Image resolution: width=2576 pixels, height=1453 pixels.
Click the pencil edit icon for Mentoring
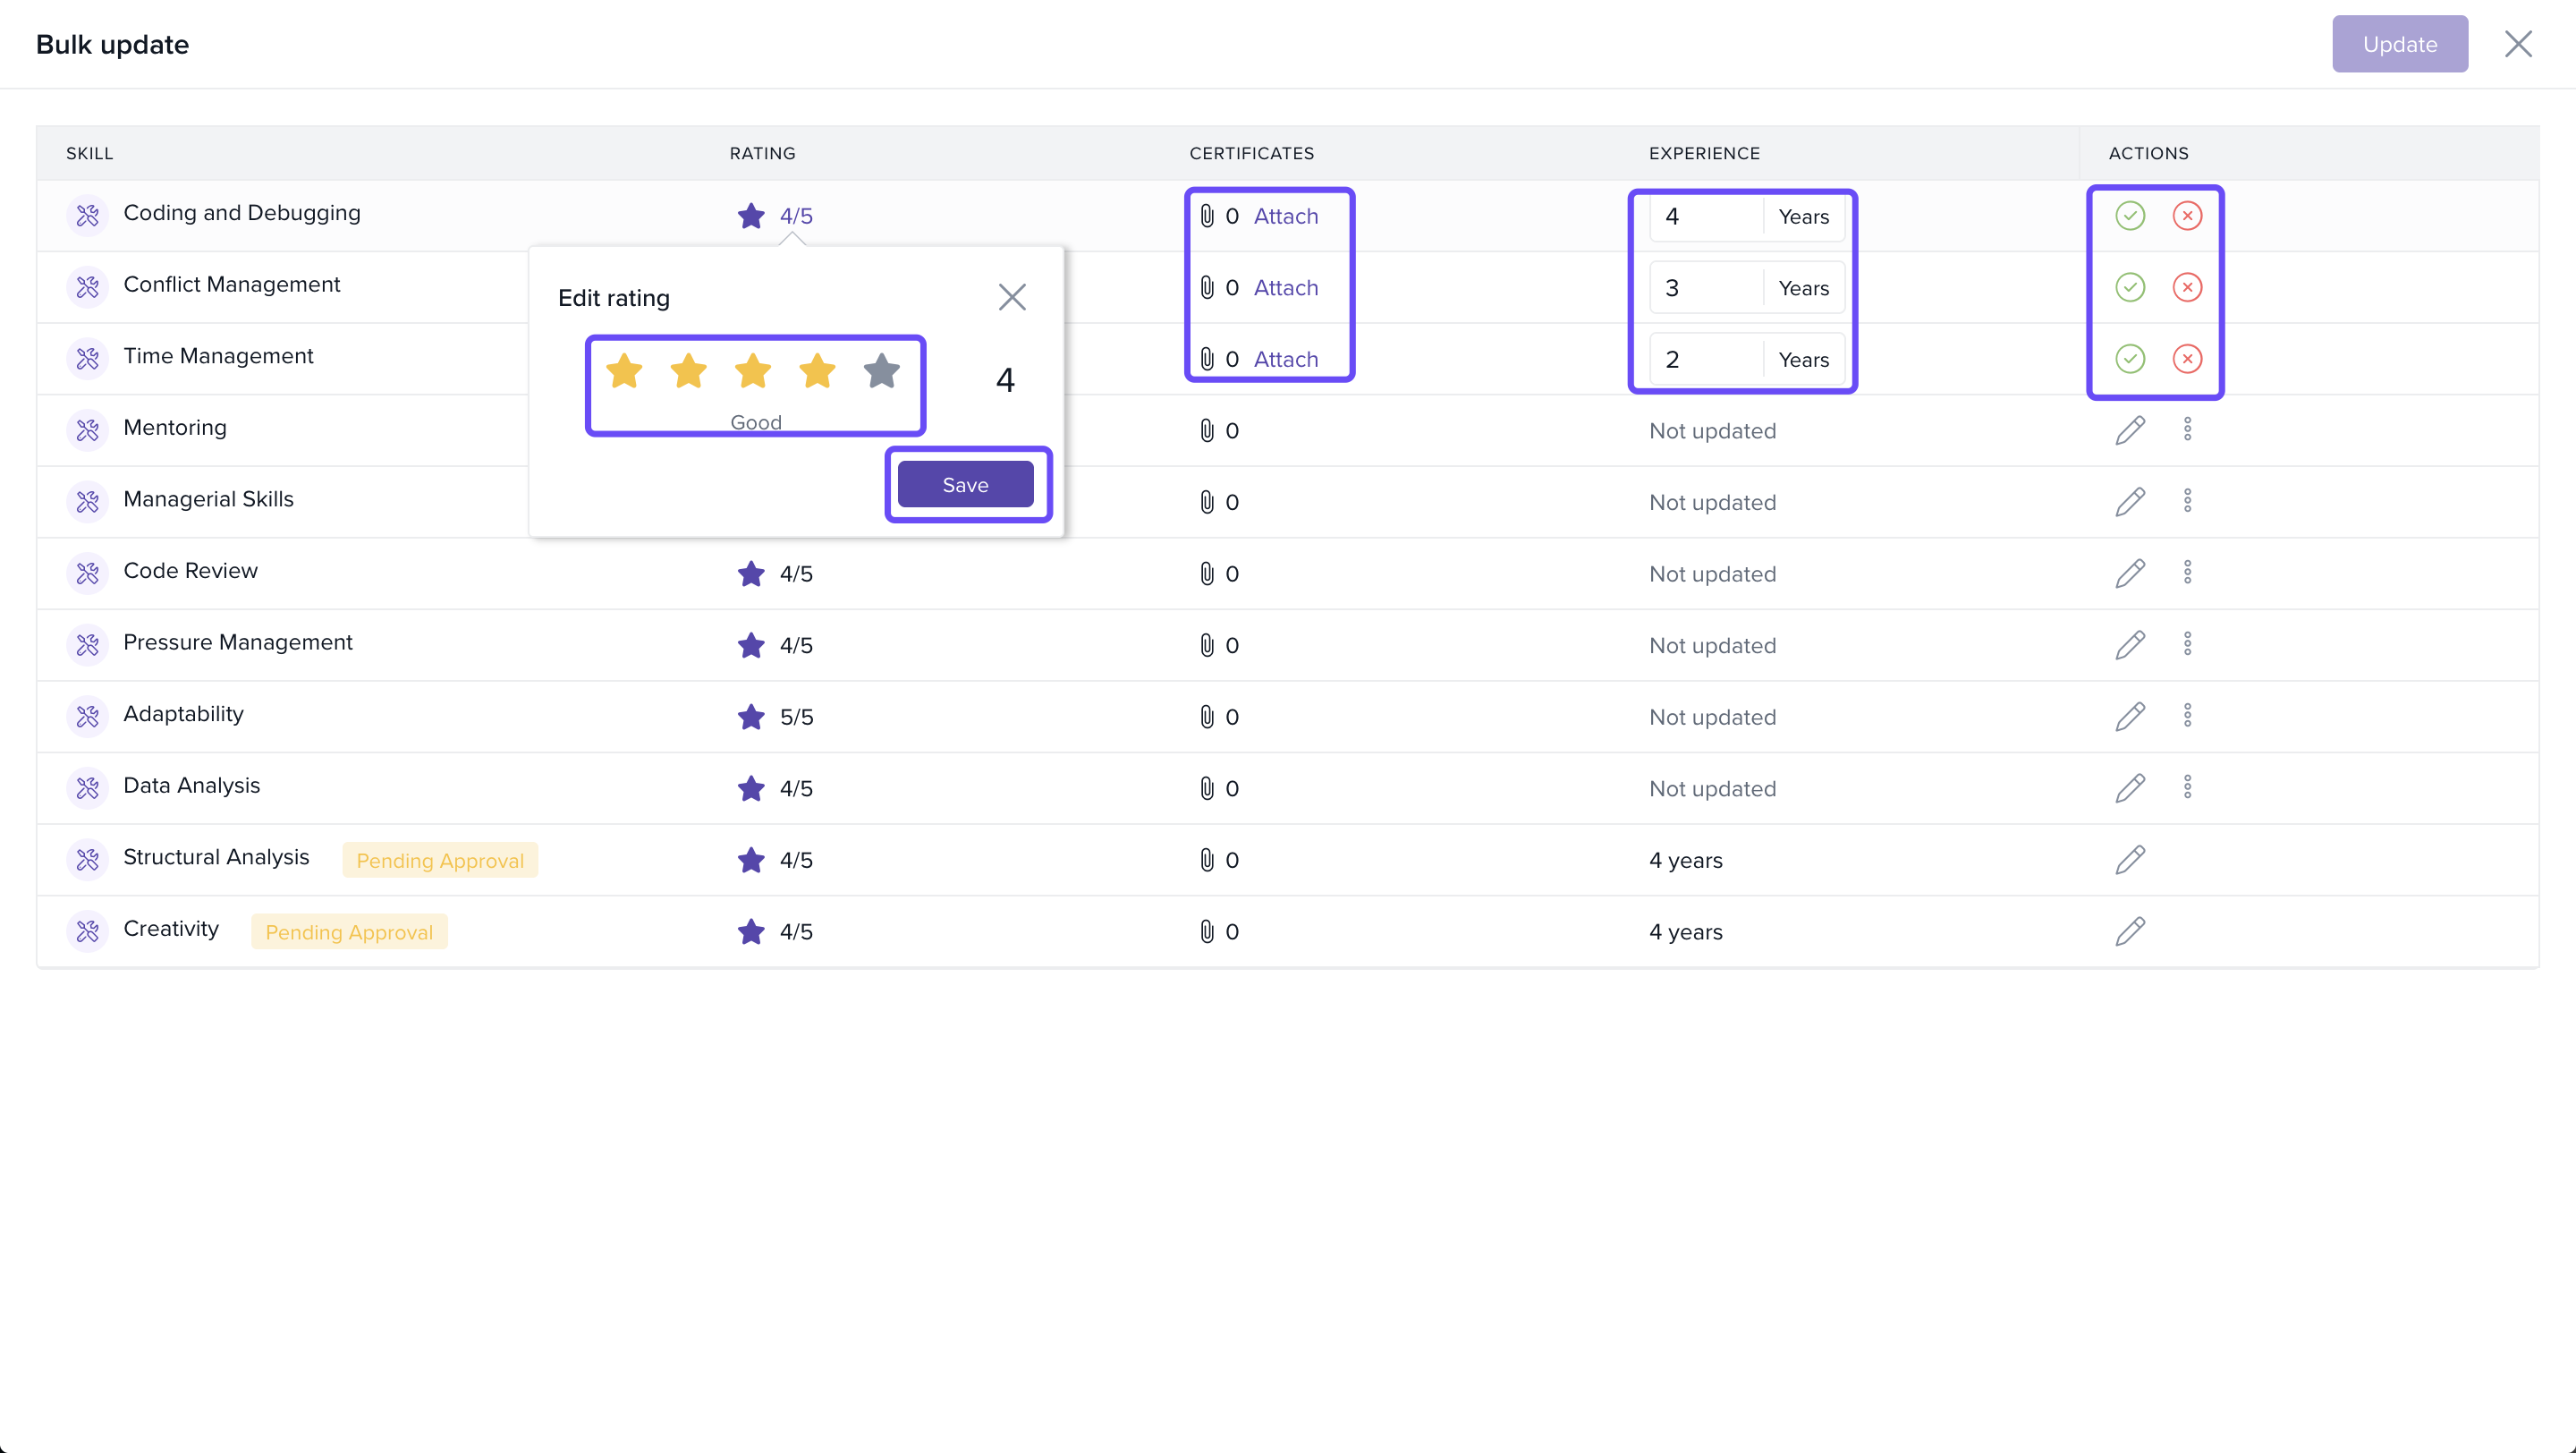pos(2129,431)
